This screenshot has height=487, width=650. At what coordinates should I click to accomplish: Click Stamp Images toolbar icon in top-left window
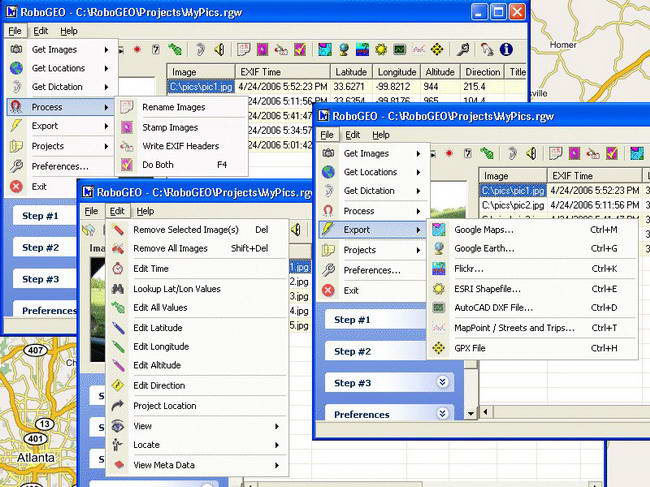pos(262,50)
